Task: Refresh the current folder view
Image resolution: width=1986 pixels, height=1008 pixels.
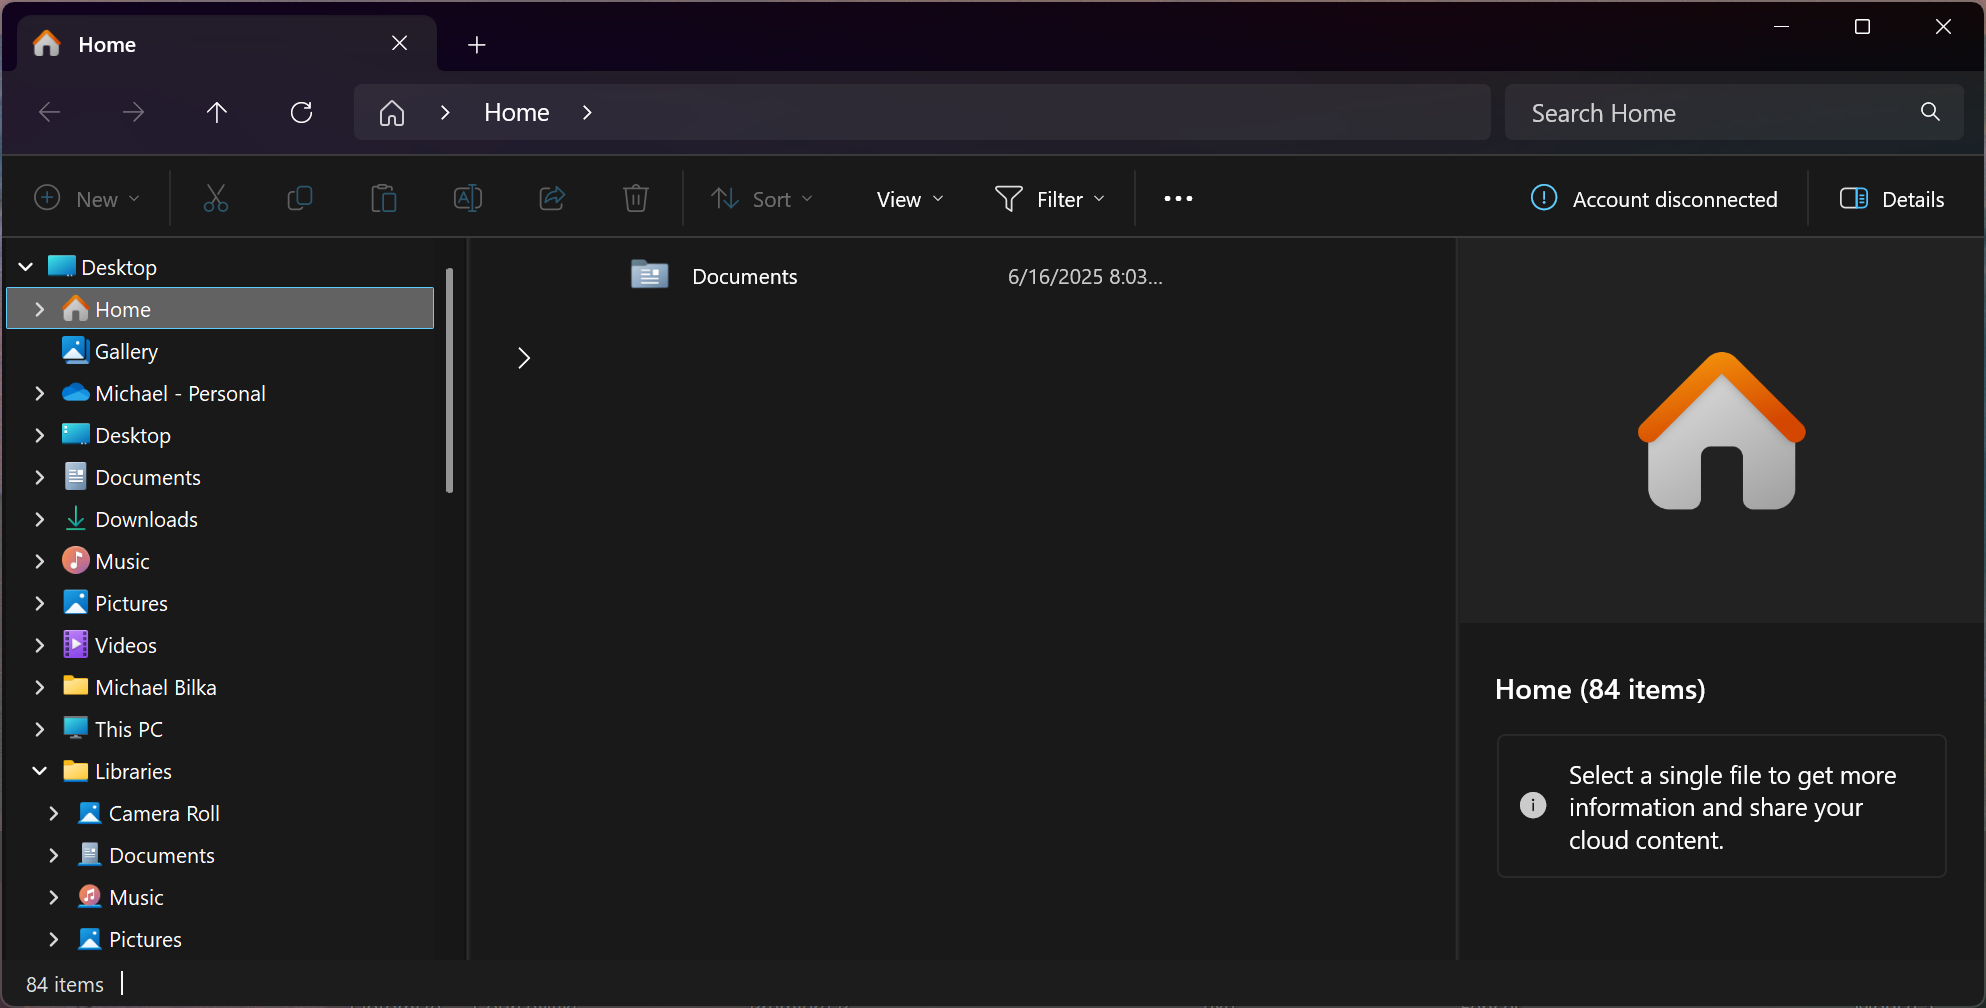Action: 301,112
